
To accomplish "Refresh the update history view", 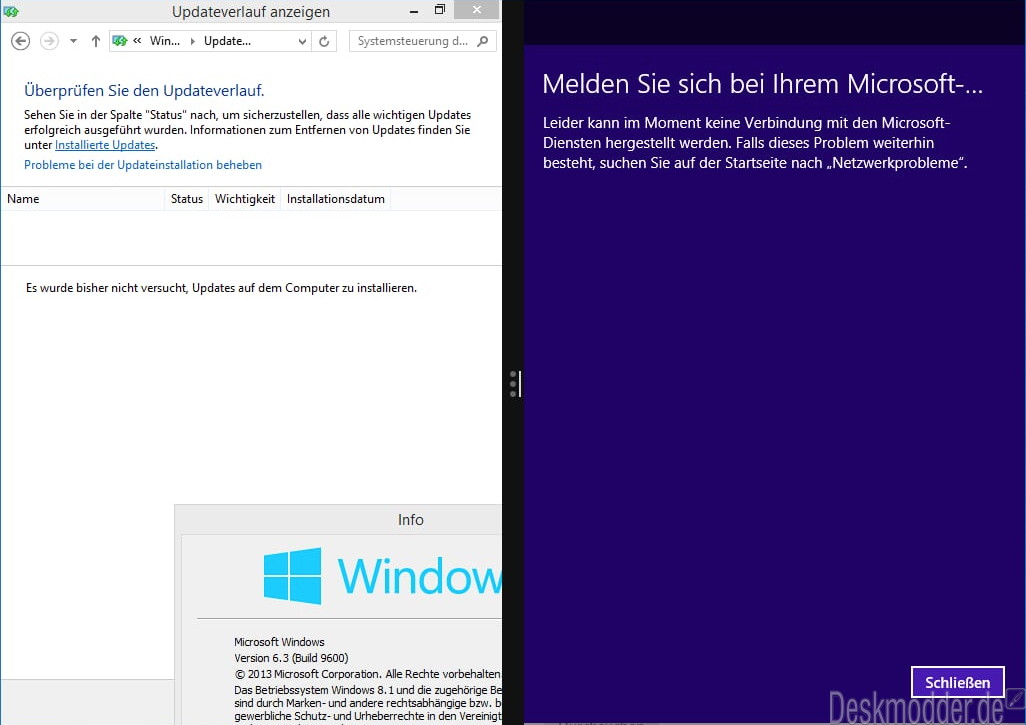I will (x=324, y=41).
